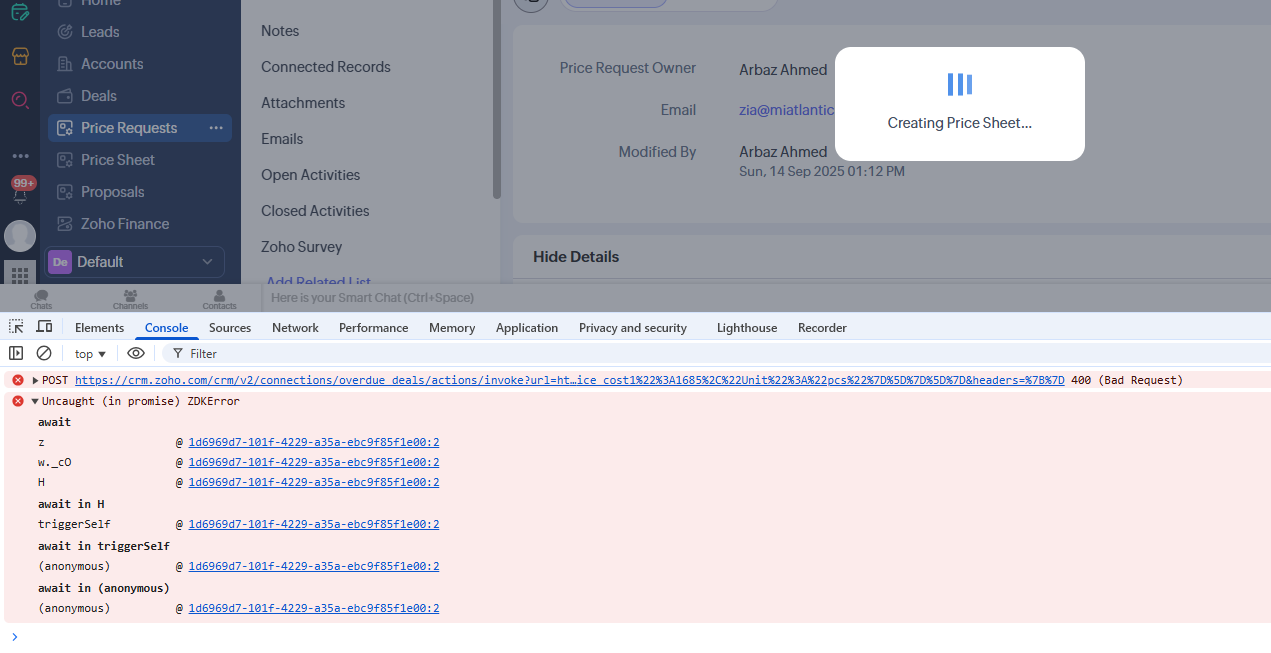Click the Price Sheet module icon
Viewport: 1271px width, 653px height.
click(x=64, y=160)
